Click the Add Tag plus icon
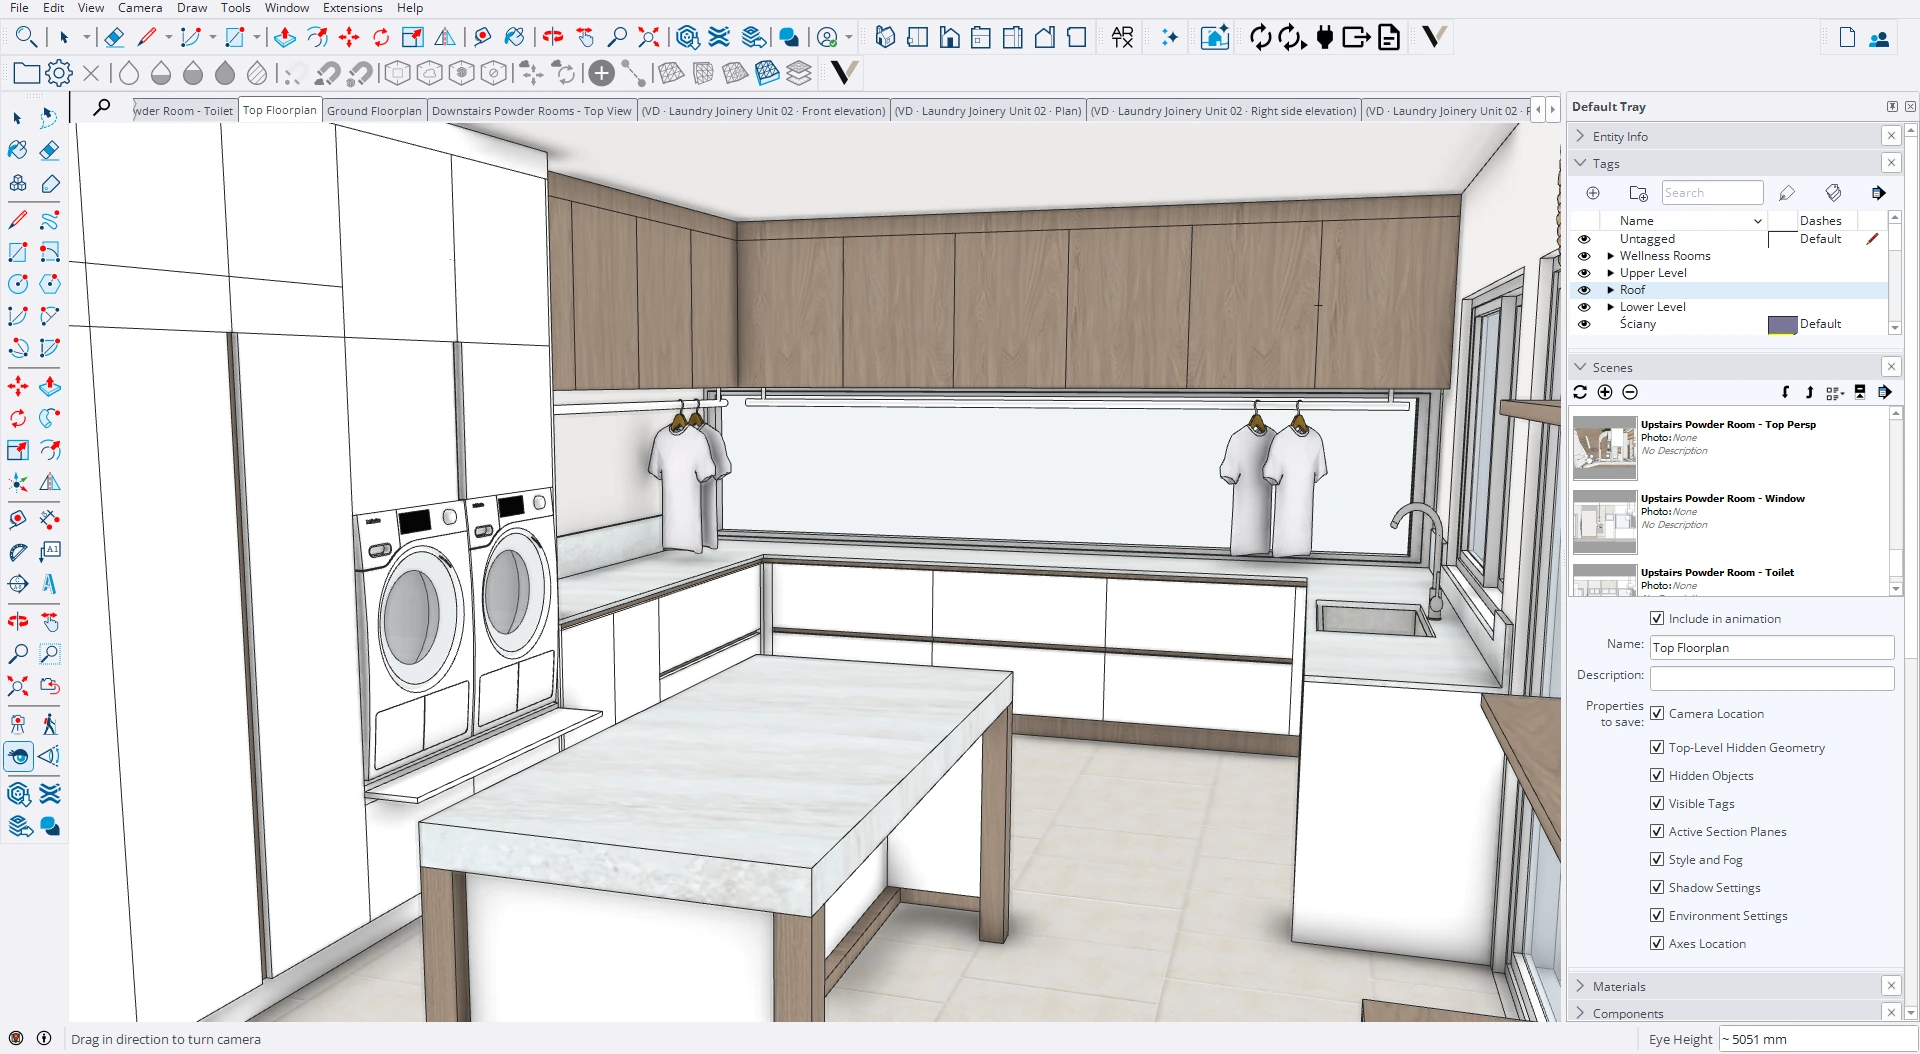Viewport: 1920px width, 1054px height. 1593,193
